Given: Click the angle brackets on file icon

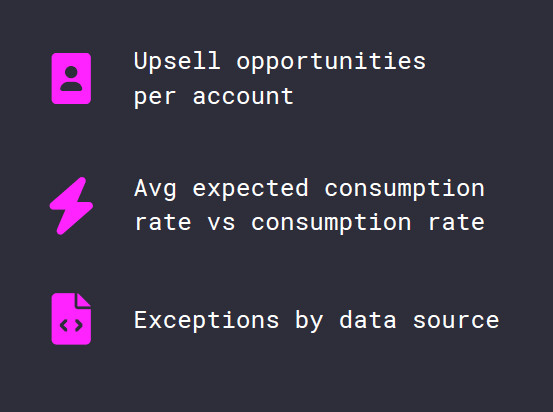Looking at the screenshot, I should coord(71,325).
